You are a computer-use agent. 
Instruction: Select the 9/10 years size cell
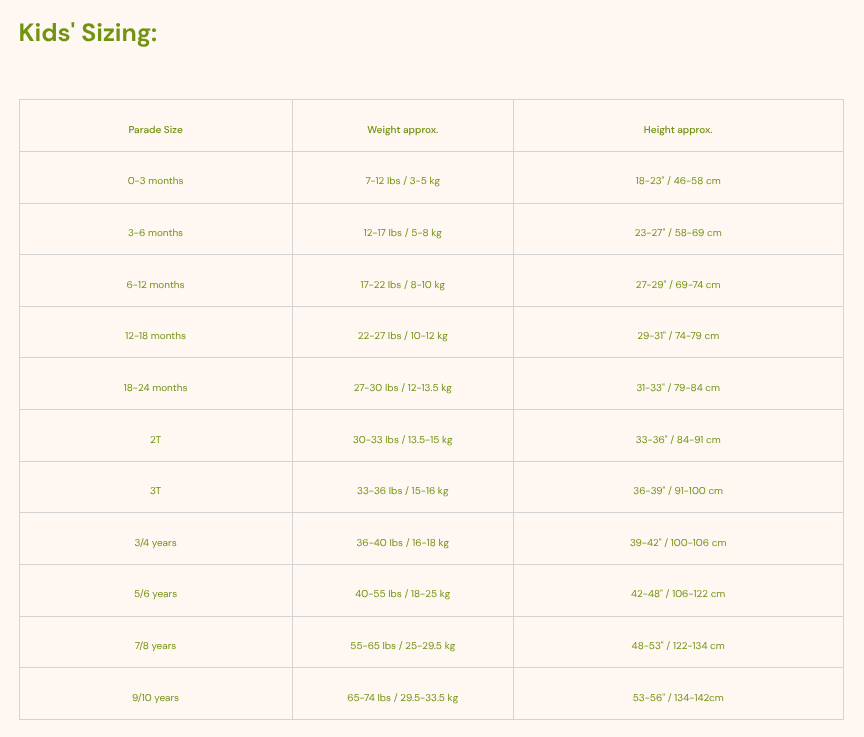click(x=155, y=697)
